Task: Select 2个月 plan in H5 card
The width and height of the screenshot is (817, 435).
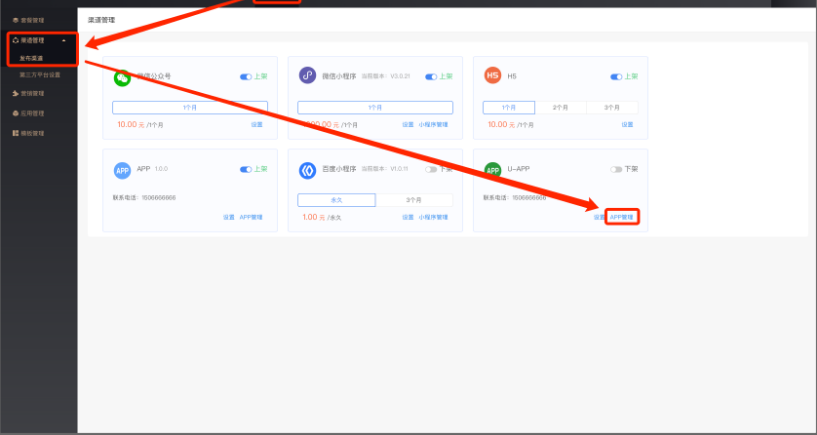Action: click(x=561, y=107)
